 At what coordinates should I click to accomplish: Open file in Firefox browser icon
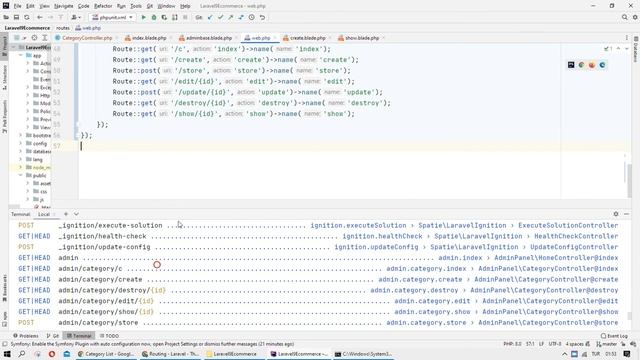(x=592, y=65)
